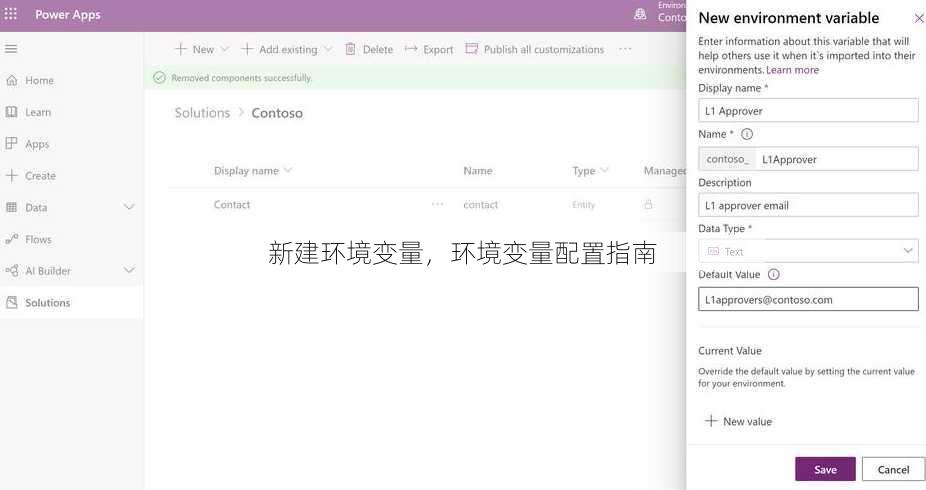Screen dimensions: 926x490
Task: Open the app launcher waffle icon
Action: coord(11,14)
